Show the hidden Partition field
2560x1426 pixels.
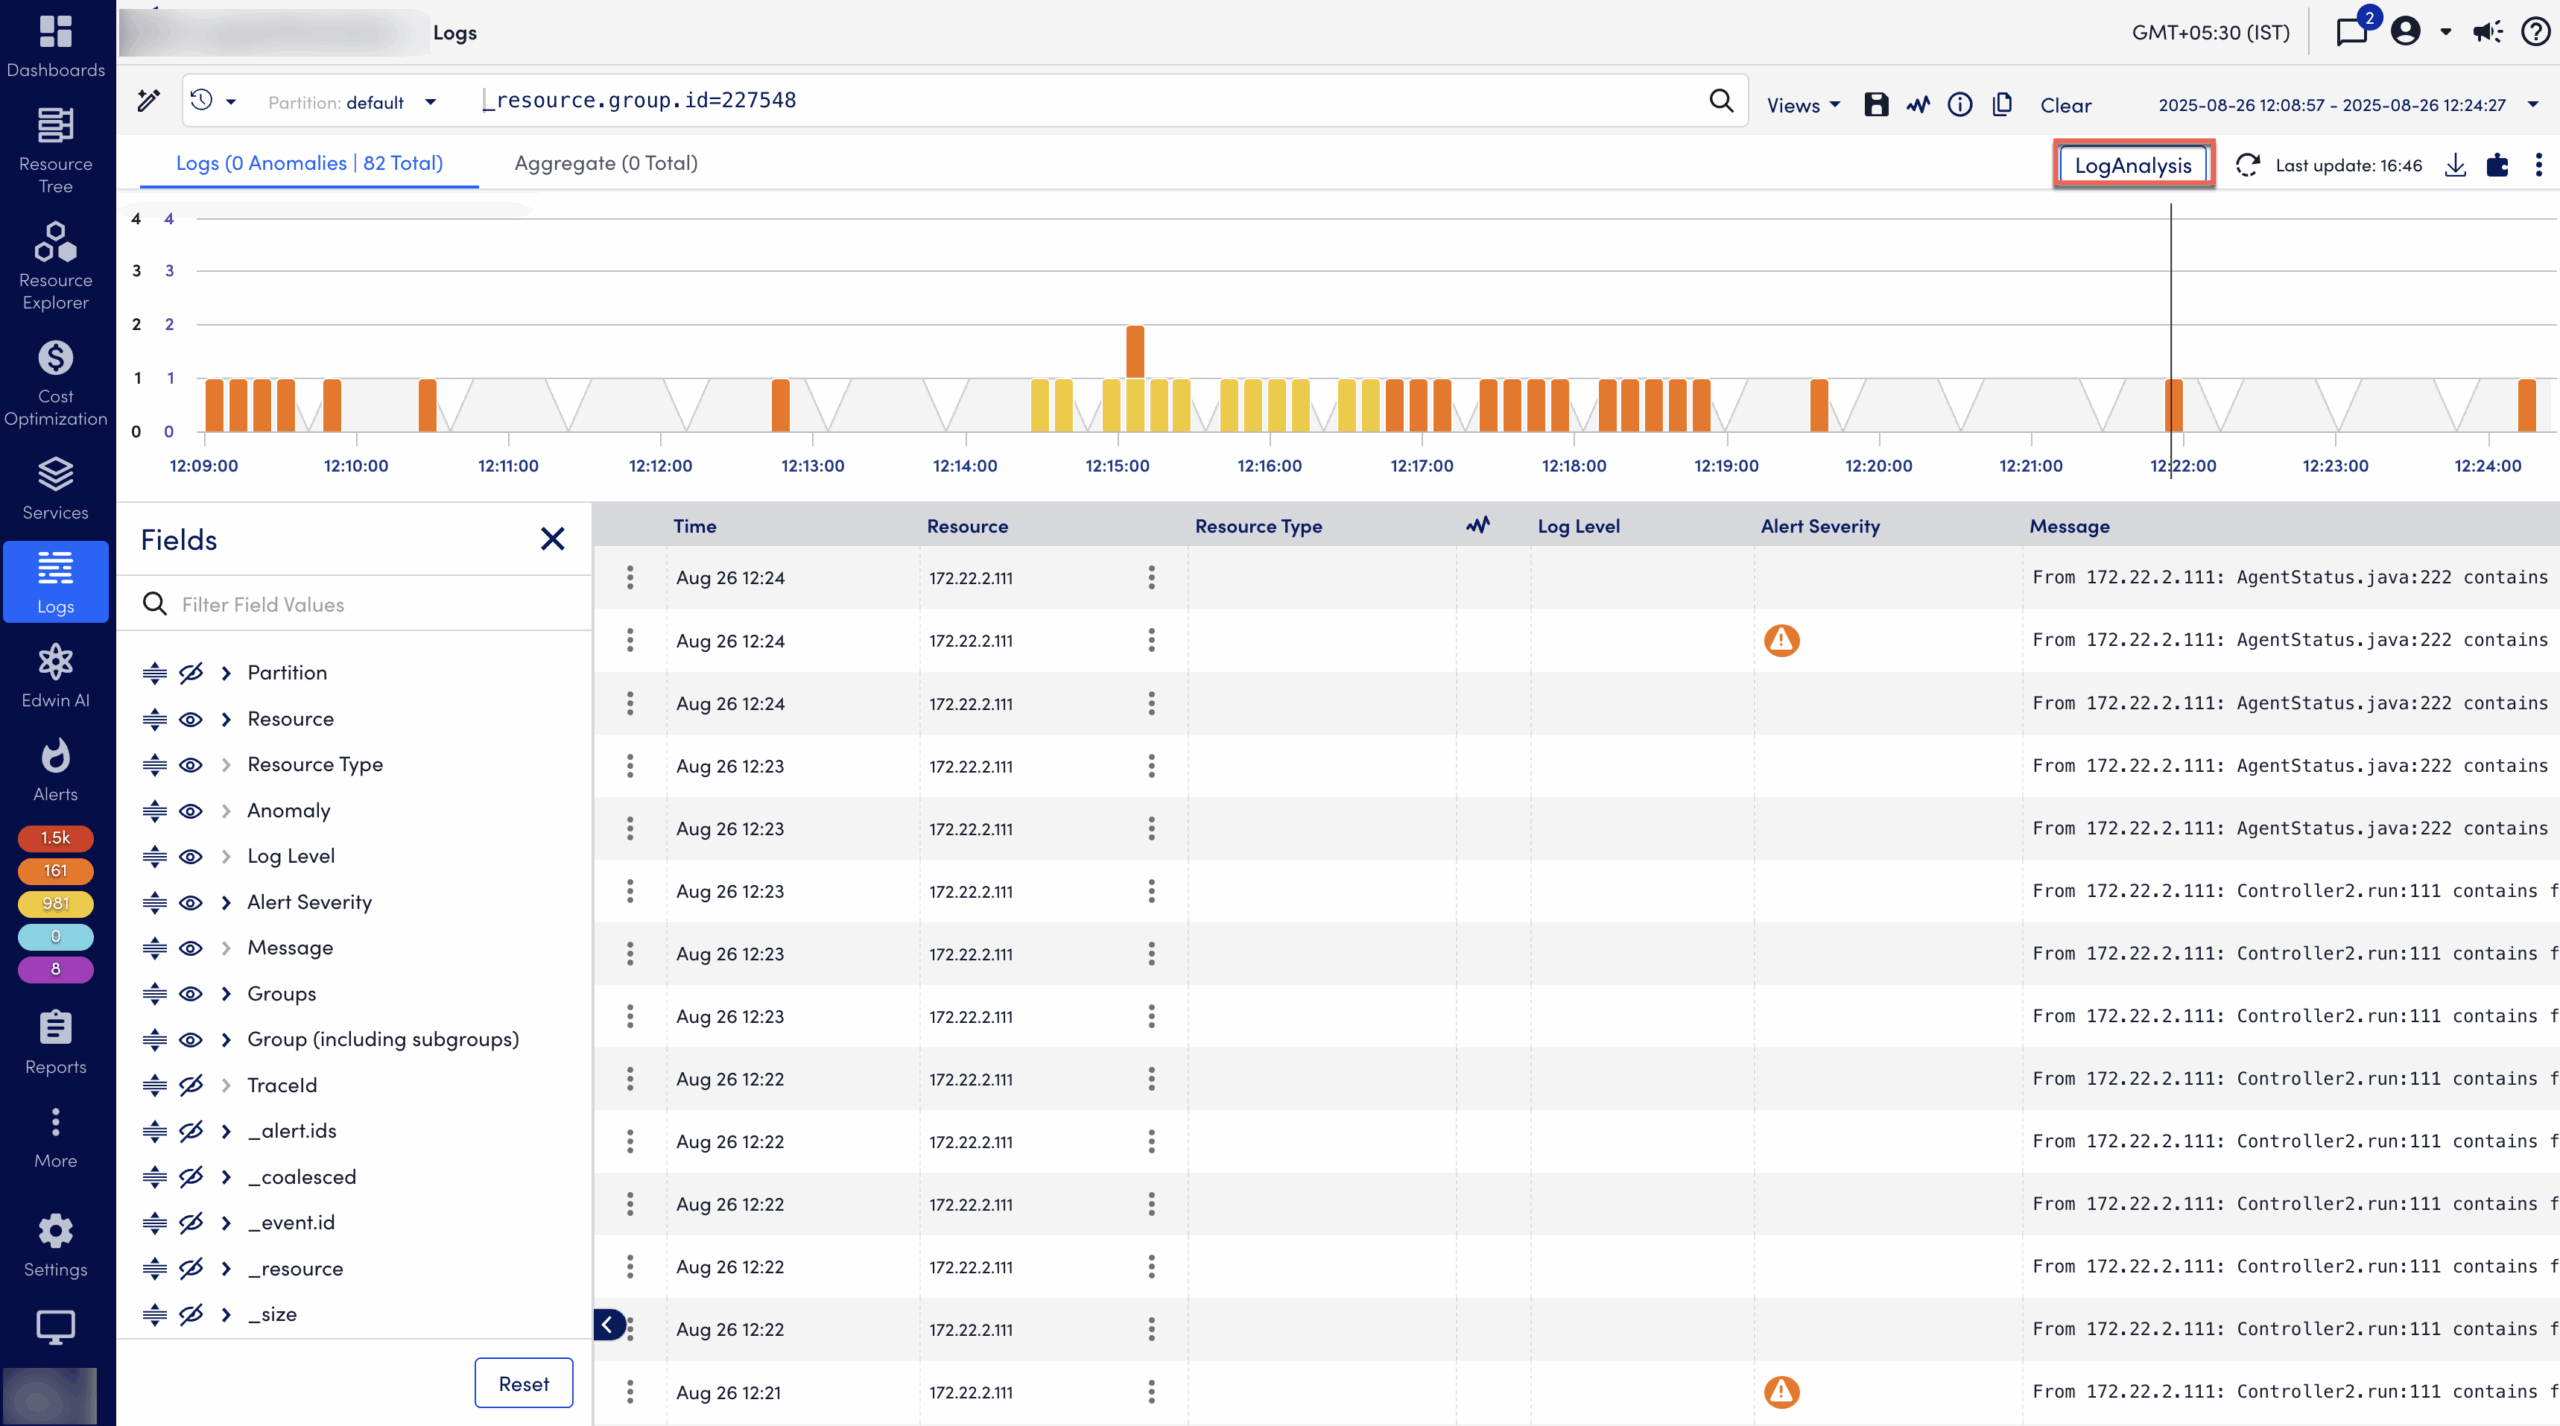click(x=190, y=672)
